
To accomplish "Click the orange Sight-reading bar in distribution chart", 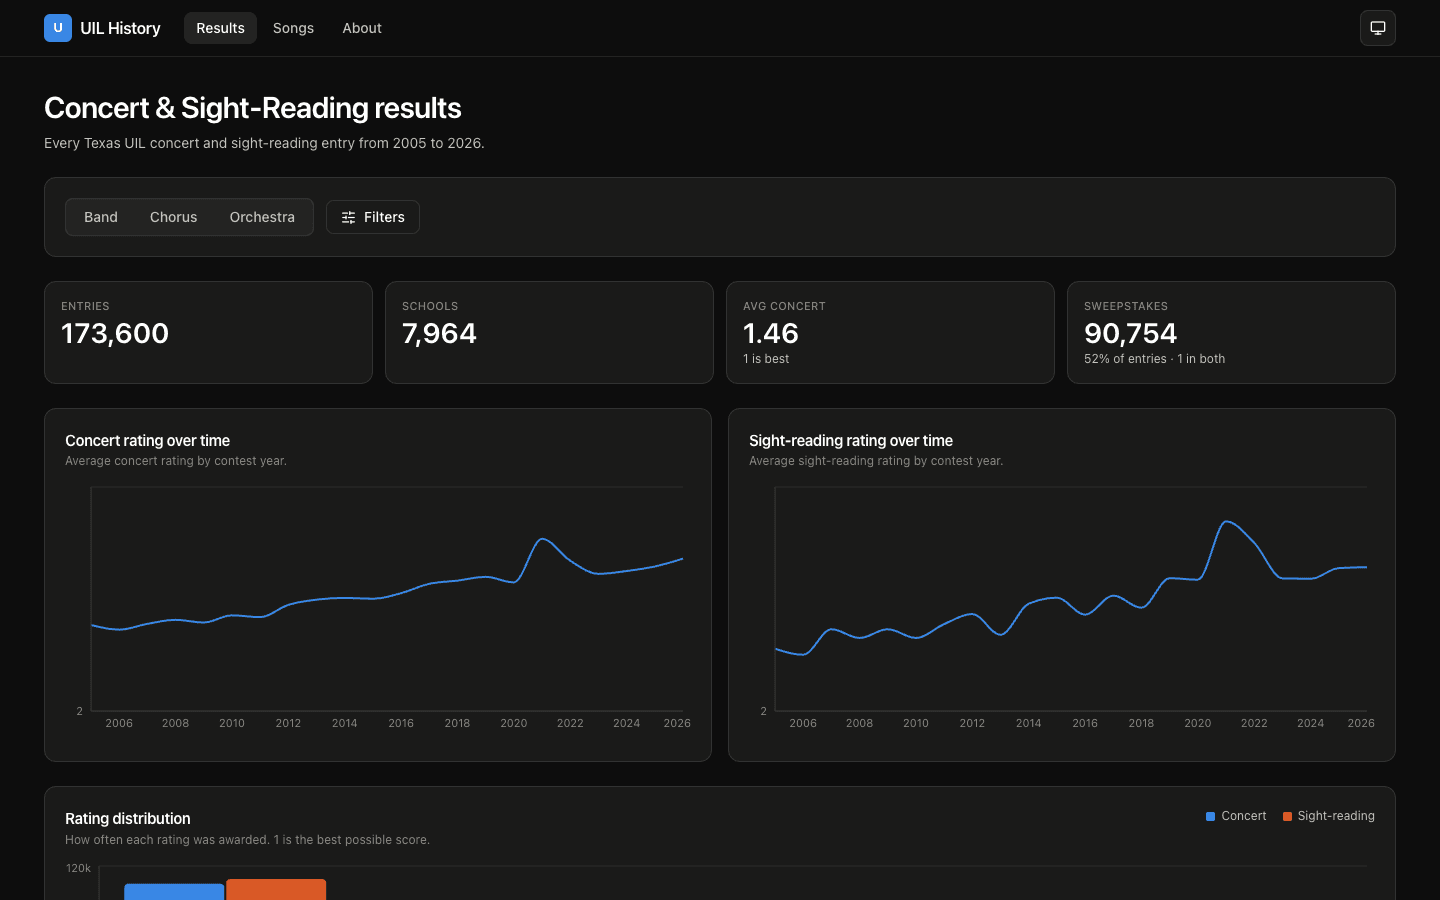I will click(276, 890).
